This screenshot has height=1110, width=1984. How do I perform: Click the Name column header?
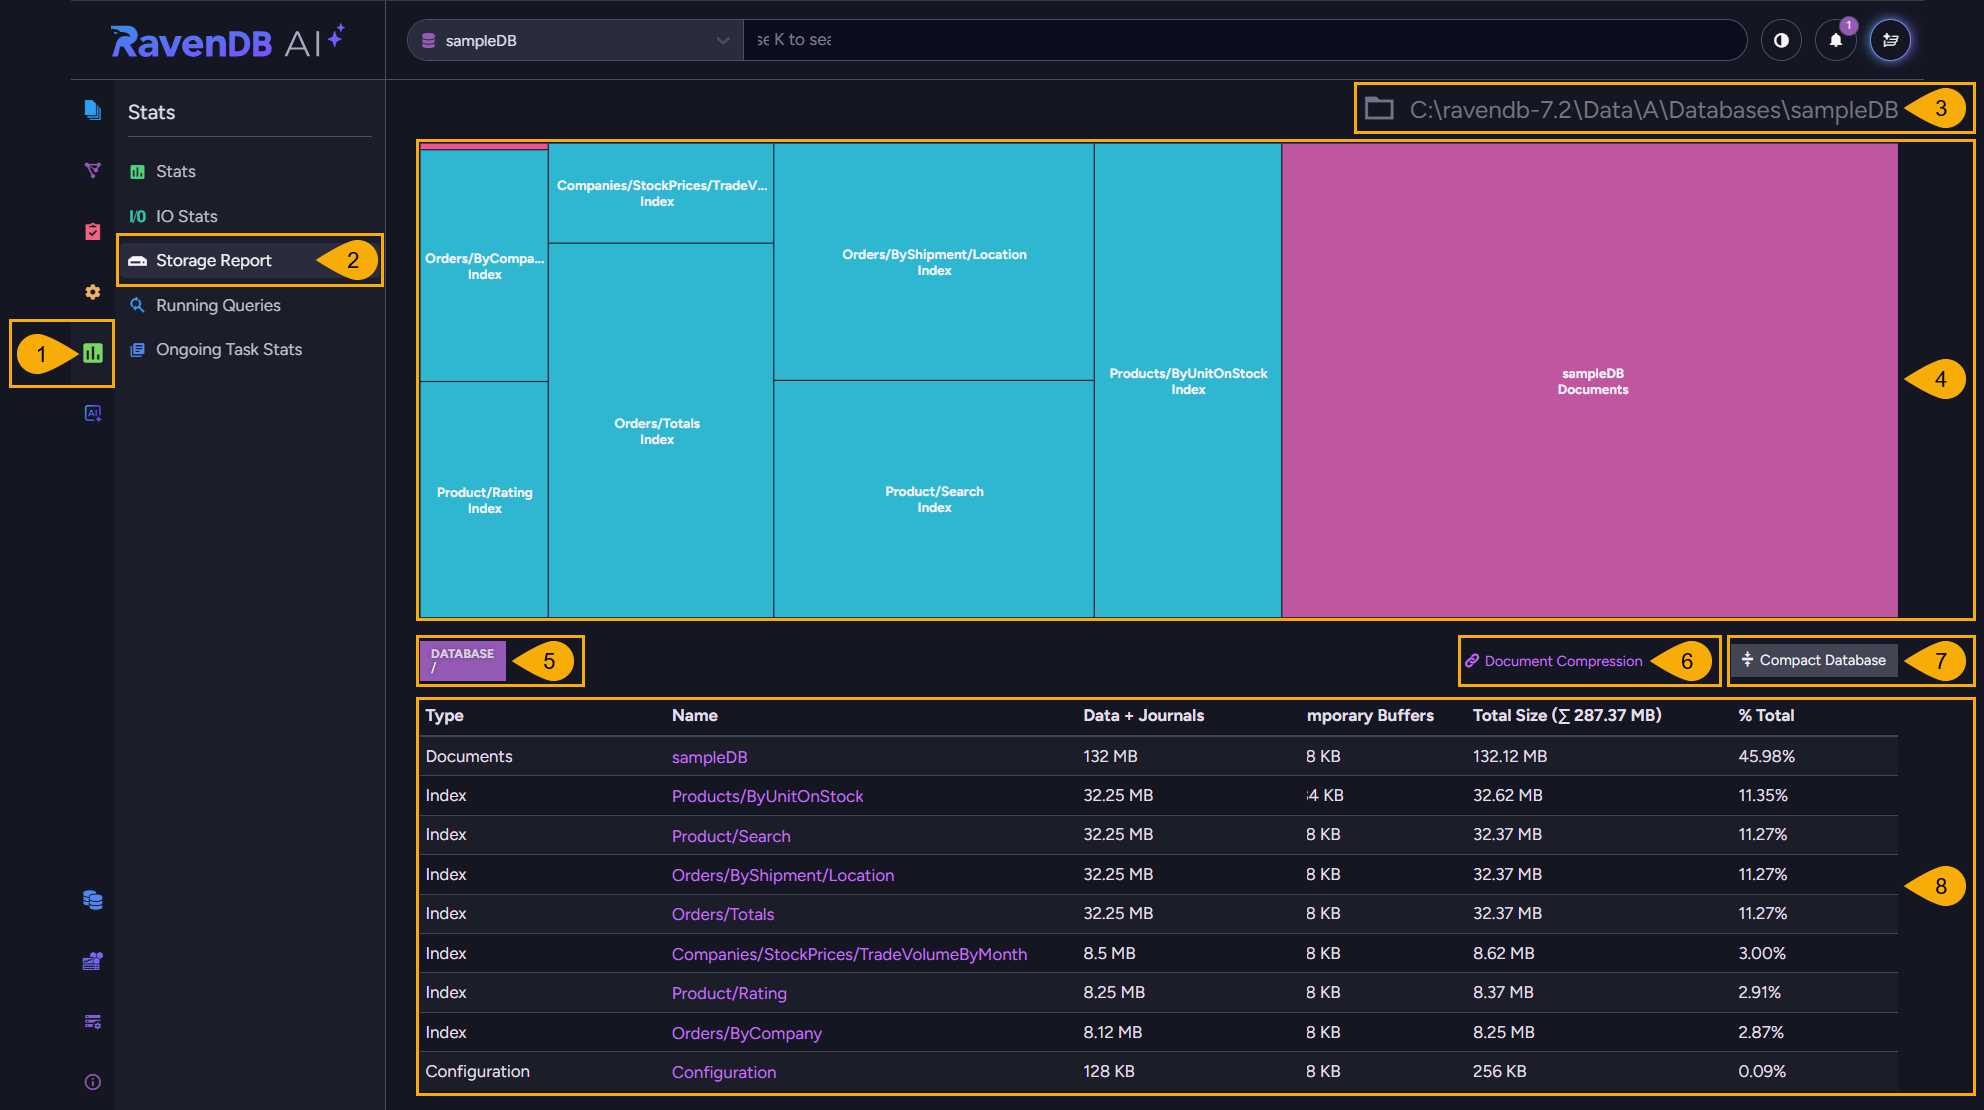coord(695,715)
